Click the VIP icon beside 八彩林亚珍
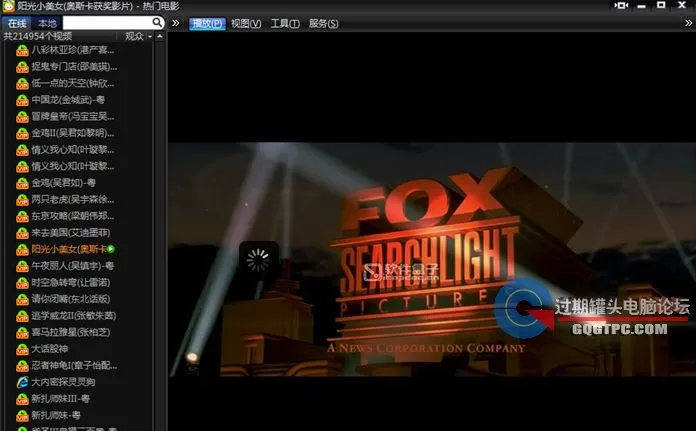The image size is (696, 431). 22,49
